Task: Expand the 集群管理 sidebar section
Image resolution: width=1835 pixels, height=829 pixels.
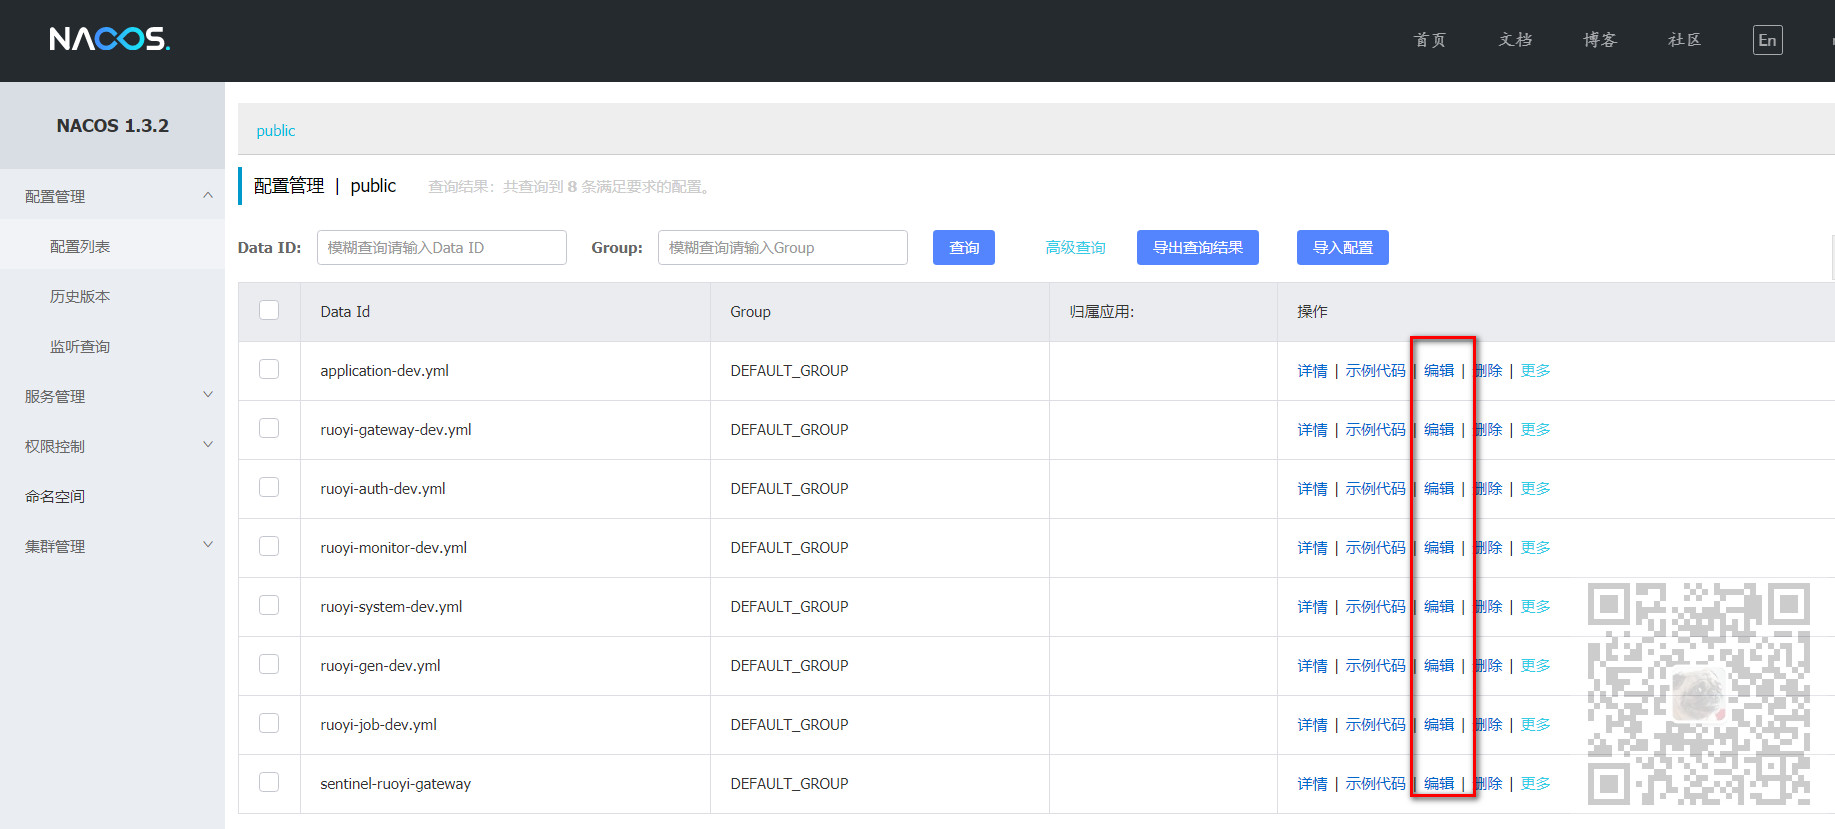Action: 112,546
